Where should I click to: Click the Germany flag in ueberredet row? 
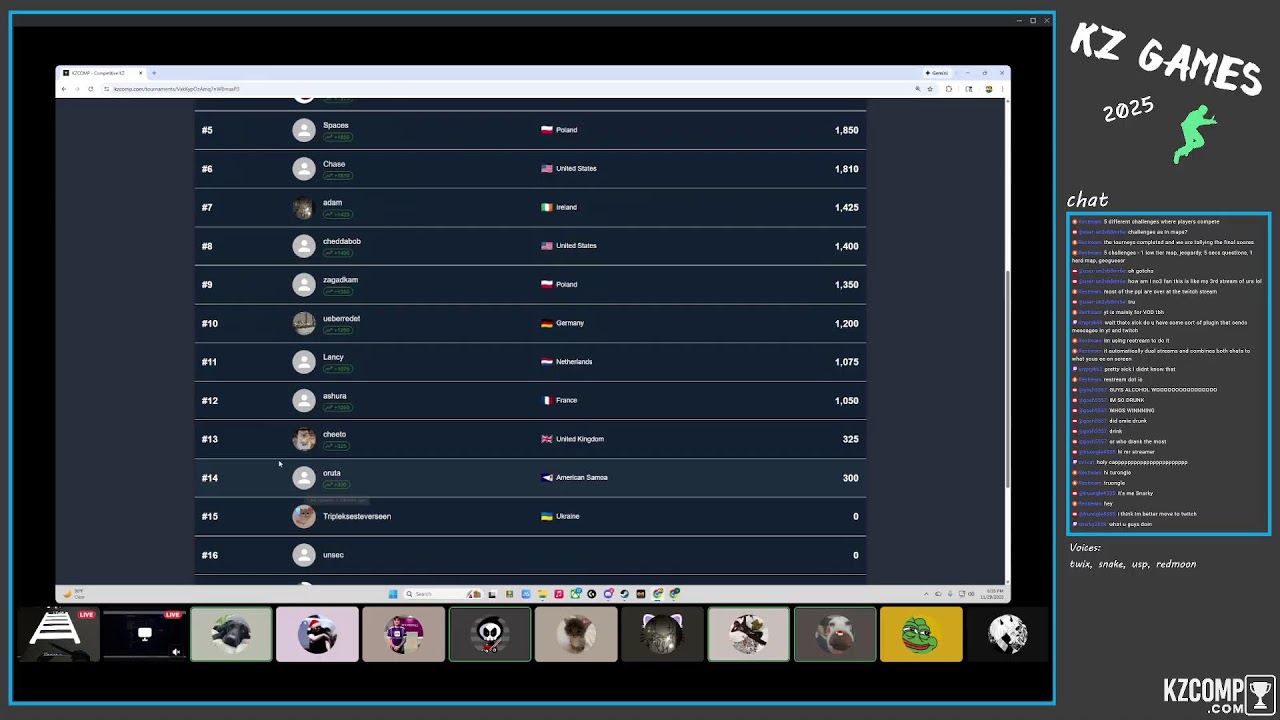[547, 323]
